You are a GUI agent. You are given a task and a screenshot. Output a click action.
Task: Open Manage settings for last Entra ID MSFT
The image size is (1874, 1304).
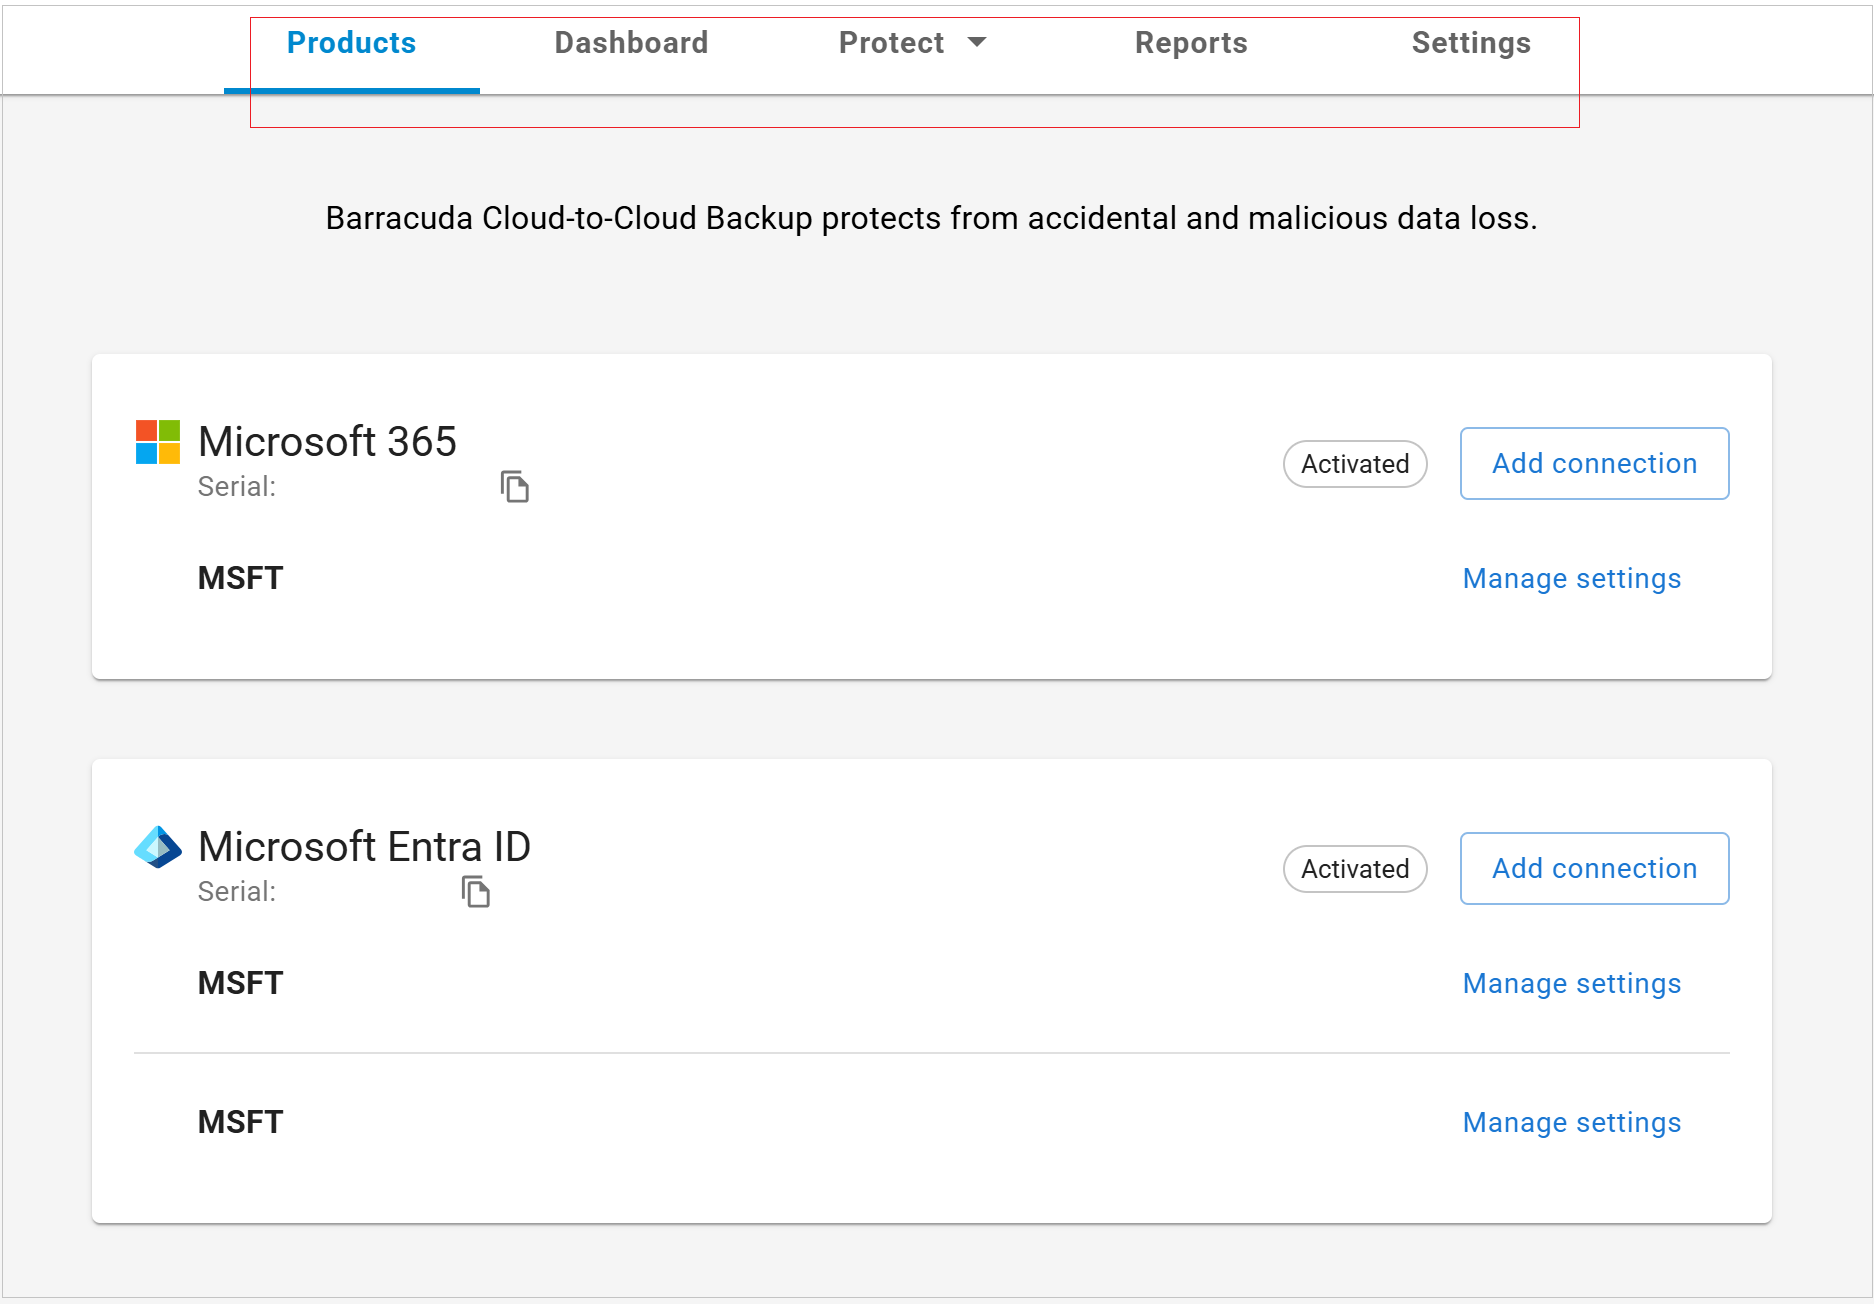pyautogui.click(x=1572, y=1123)
